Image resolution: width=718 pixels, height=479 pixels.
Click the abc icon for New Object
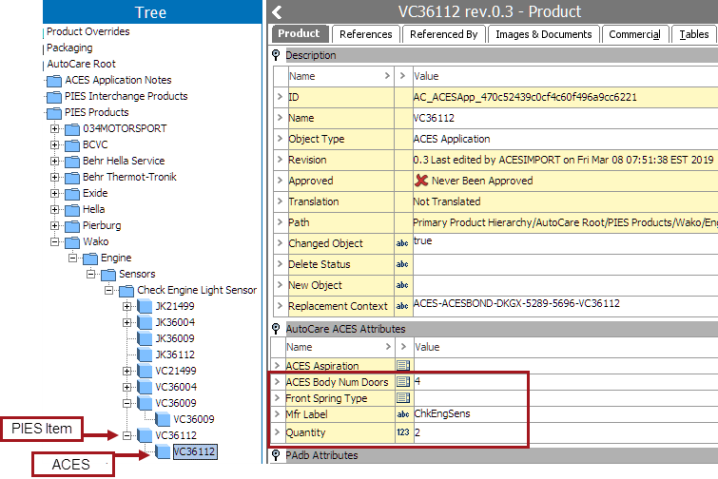pyautogui.click(x=402, y=285)
